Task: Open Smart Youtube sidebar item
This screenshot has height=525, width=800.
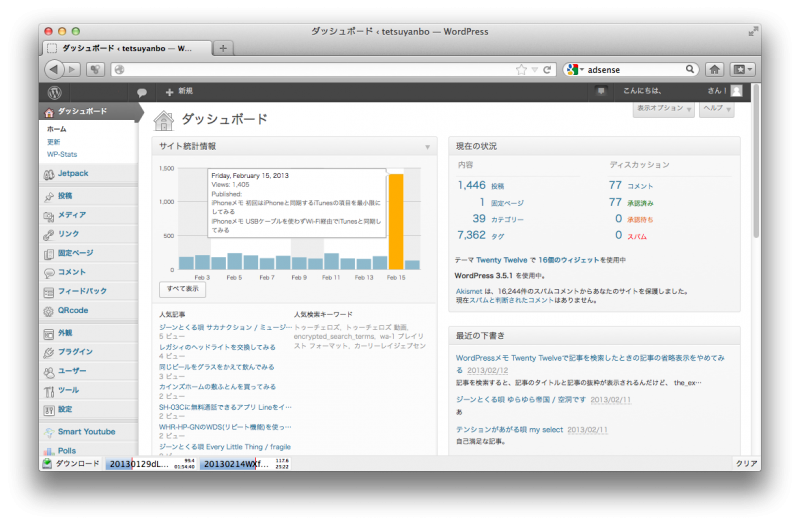Action: pos(88,432)
